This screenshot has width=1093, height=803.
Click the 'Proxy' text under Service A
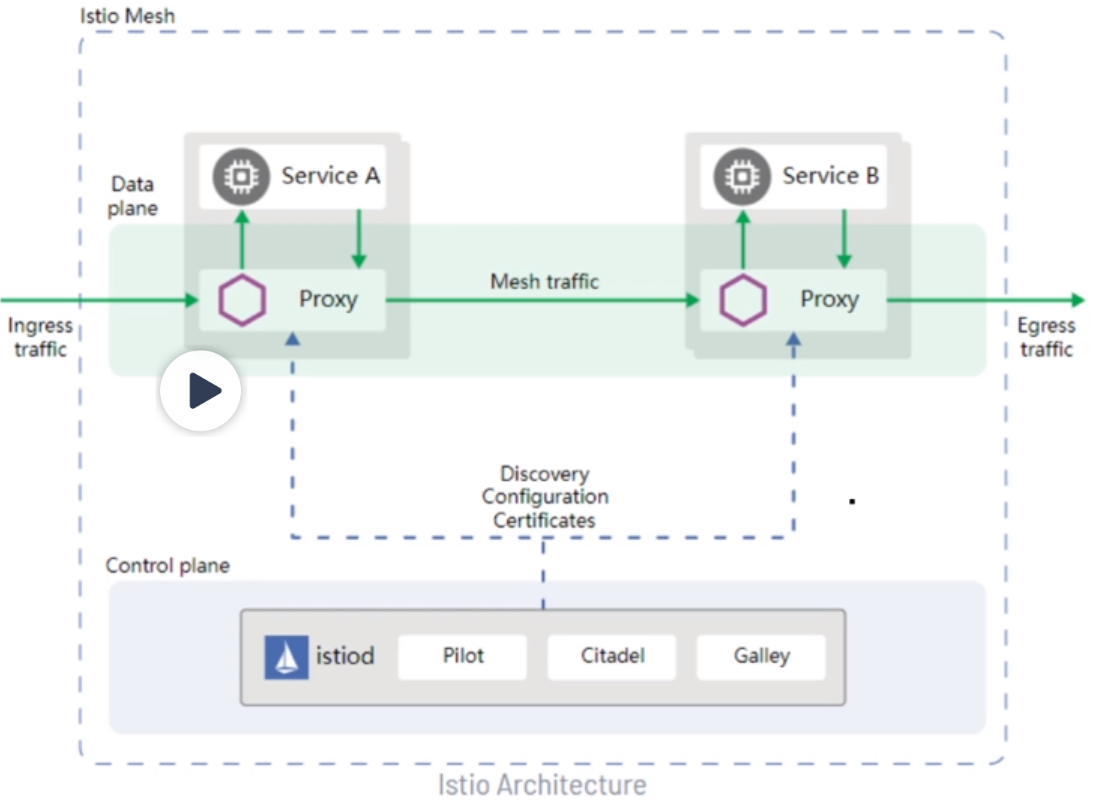(x=328, y=300)
